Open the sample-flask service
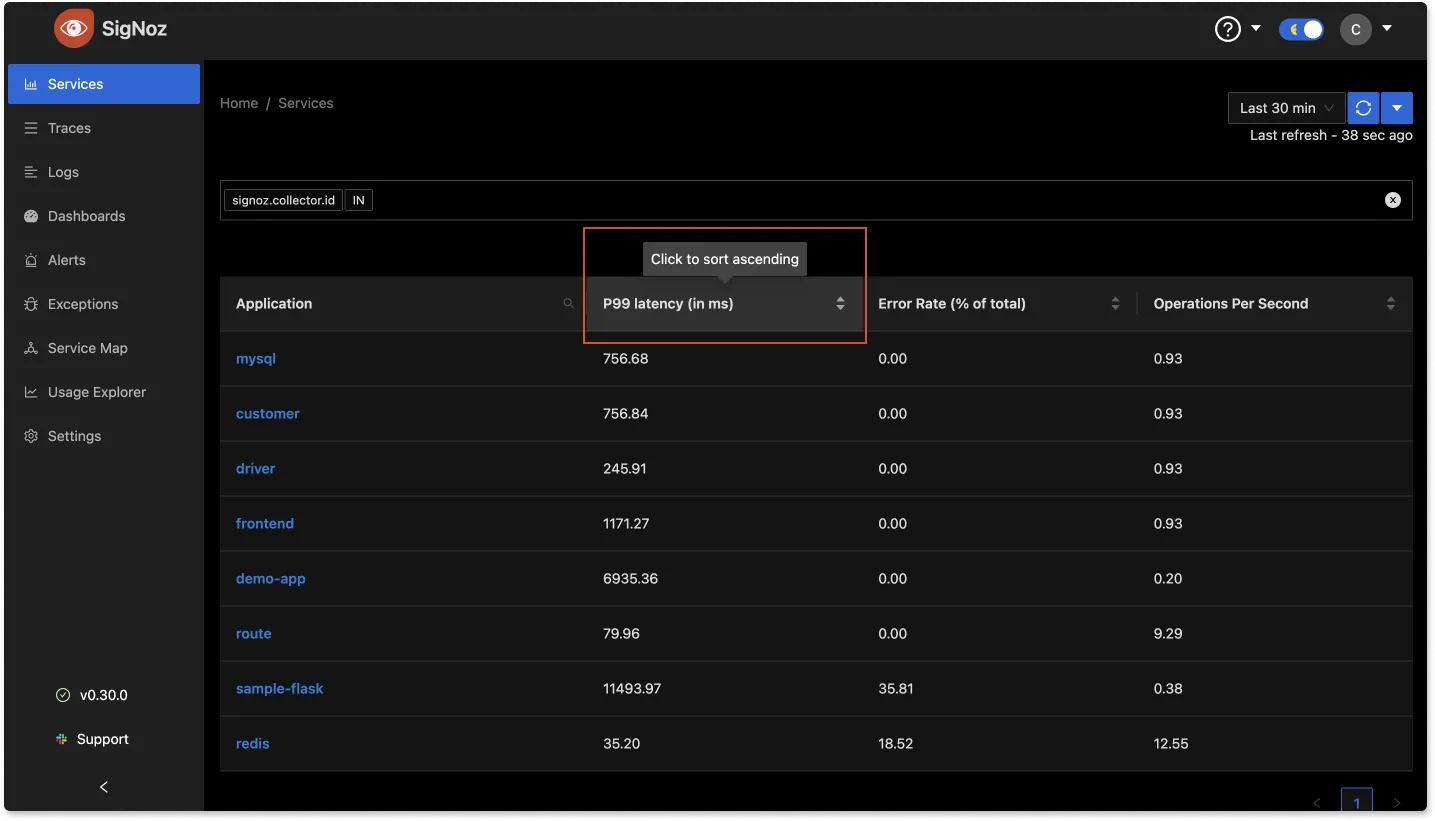Image resolution: width=1435 pixels, height=821 pixels. point(280,689)
